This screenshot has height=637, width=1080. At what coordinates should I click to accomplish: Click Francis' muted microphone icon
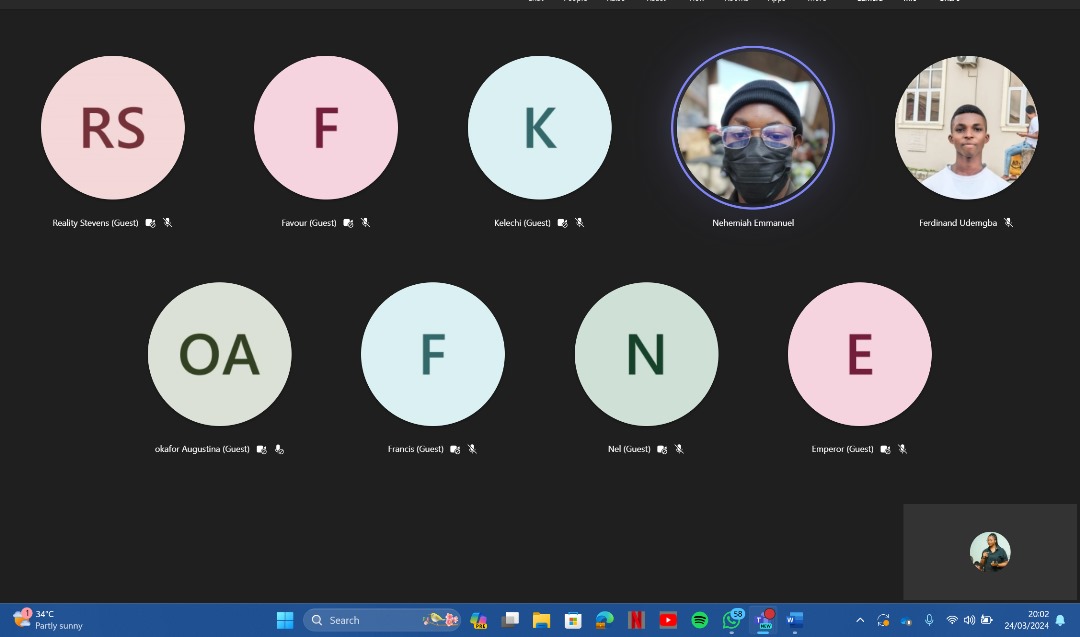(x=472, y=449)
